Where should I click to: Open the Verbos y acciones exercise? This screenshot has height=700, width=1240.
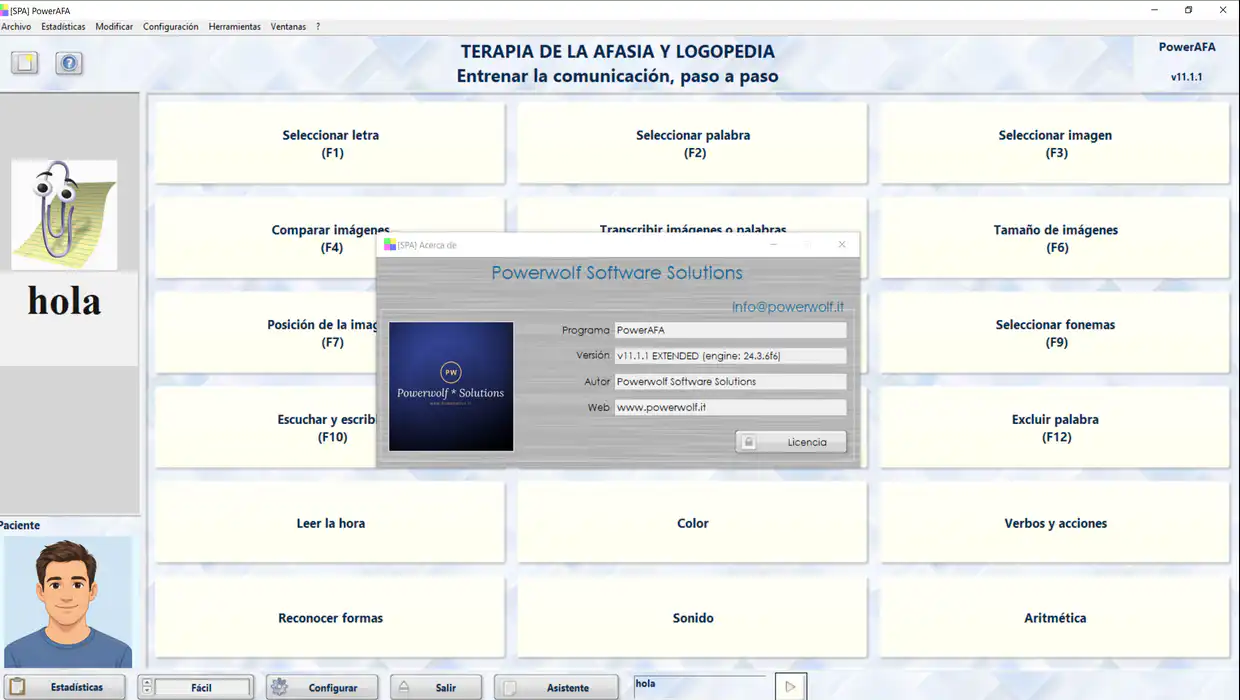pos(1055,523)
